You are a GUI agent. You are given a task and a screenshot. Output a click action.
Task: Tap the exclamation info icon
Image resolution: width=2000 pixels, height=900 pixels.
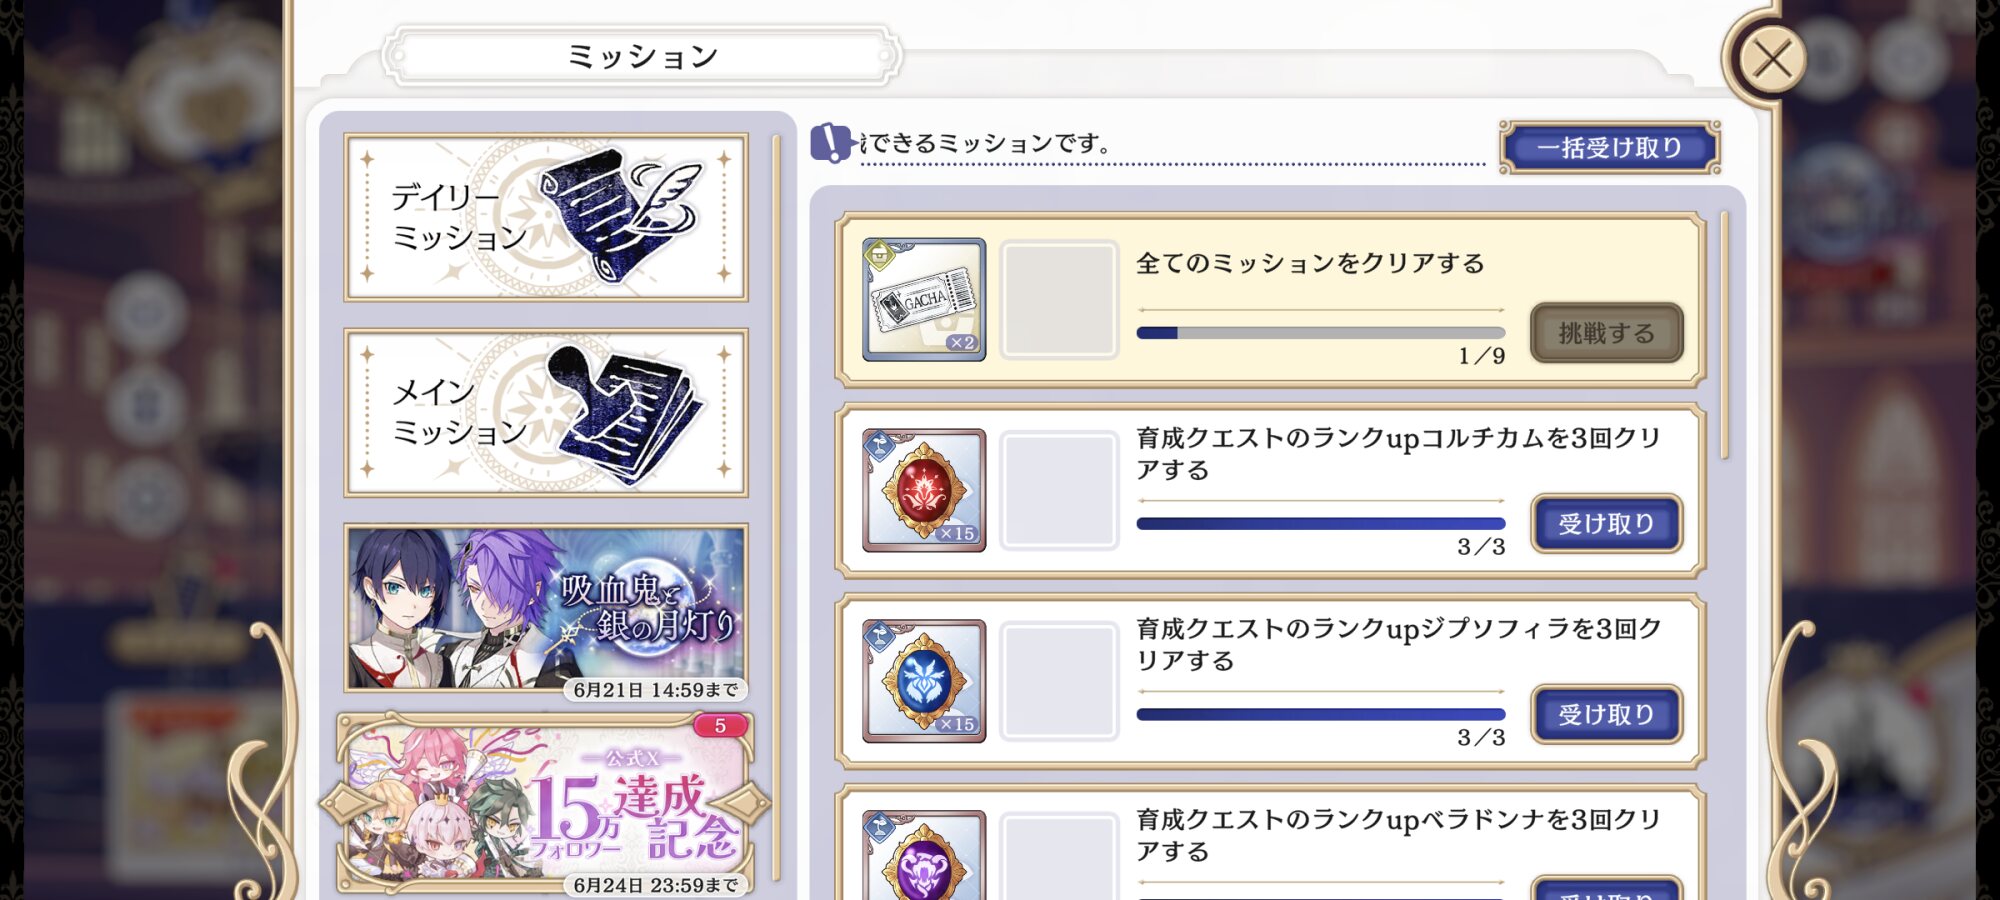(830, 143)
